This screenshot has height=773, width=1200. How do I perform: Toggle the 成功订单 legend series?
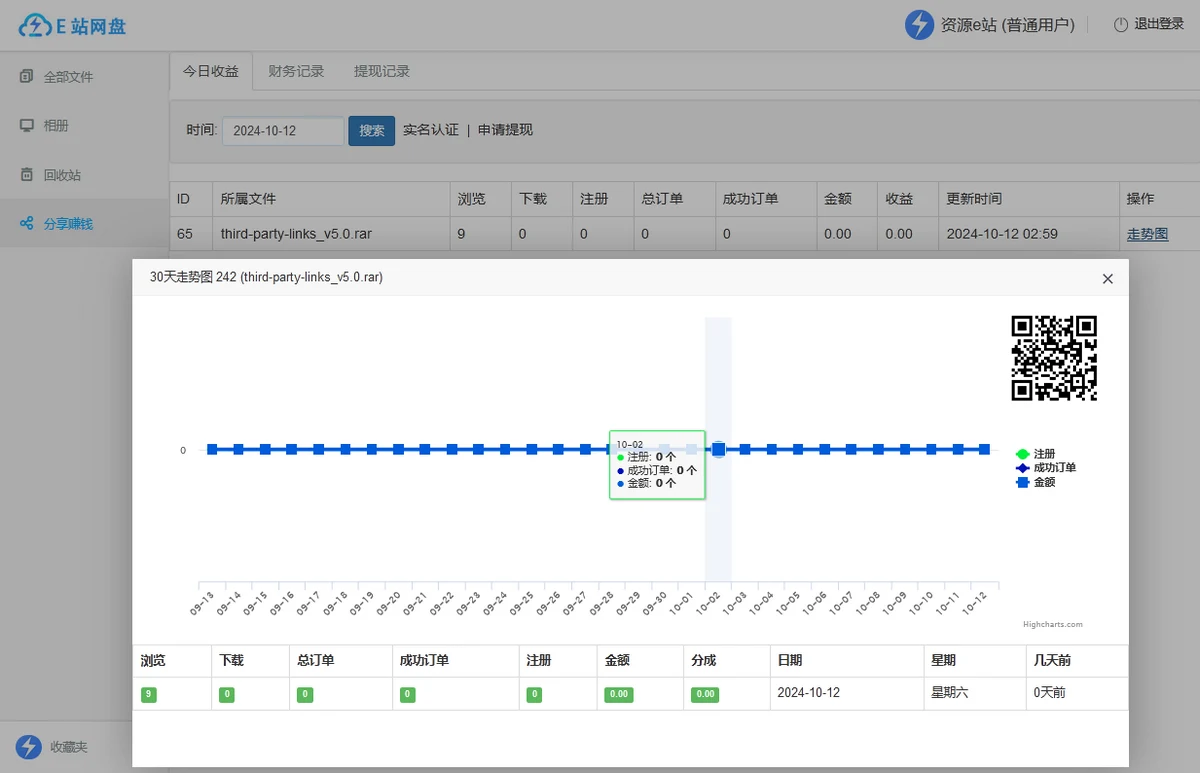(x=1054, y=468)
